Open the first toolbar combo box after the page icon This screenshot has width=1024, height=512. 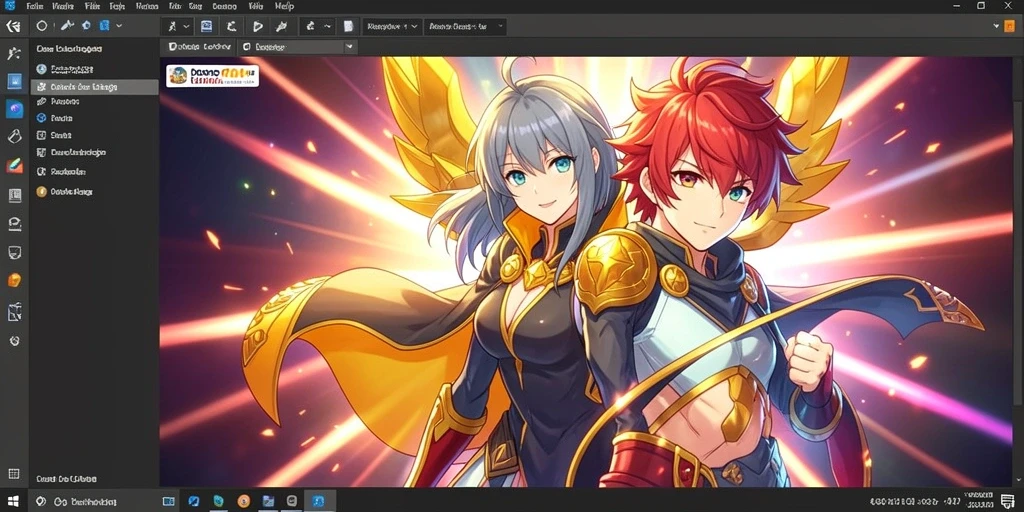tap(392, 27)
